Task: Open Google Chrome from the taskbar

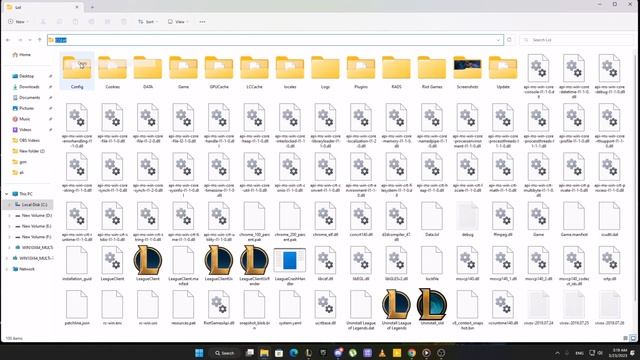Action: [411, 353]
